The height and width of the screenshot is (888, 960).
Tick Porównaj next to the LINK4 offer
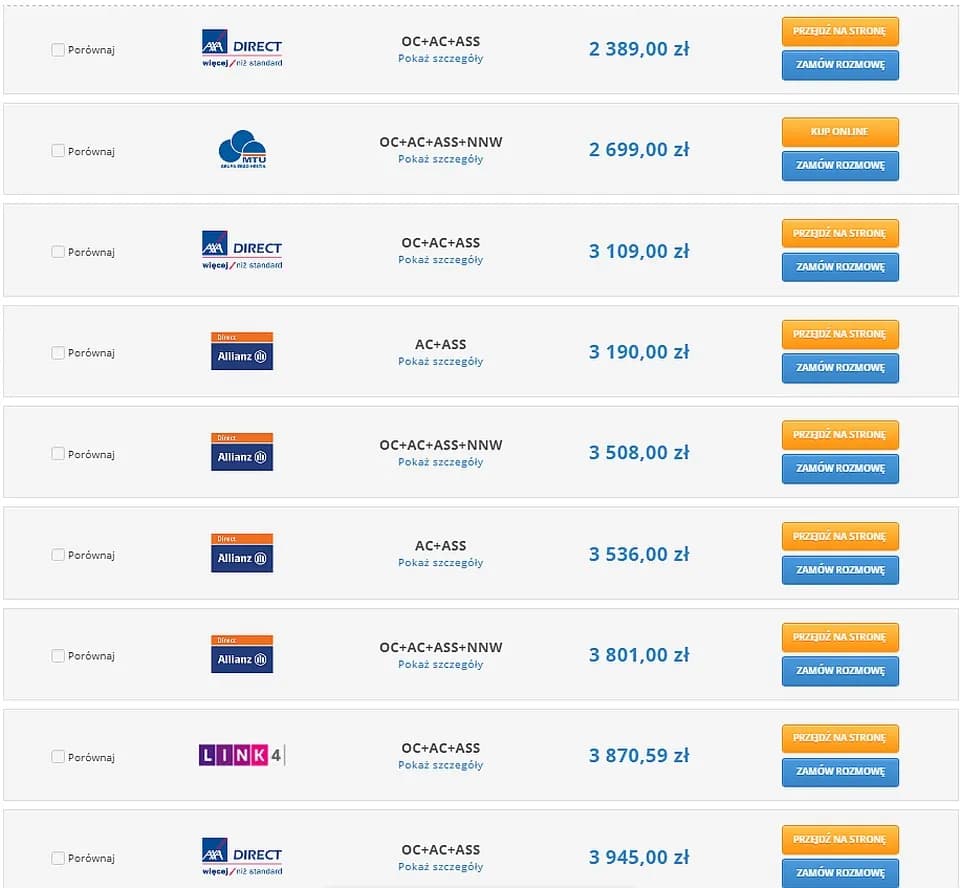[x=57, y=757]
